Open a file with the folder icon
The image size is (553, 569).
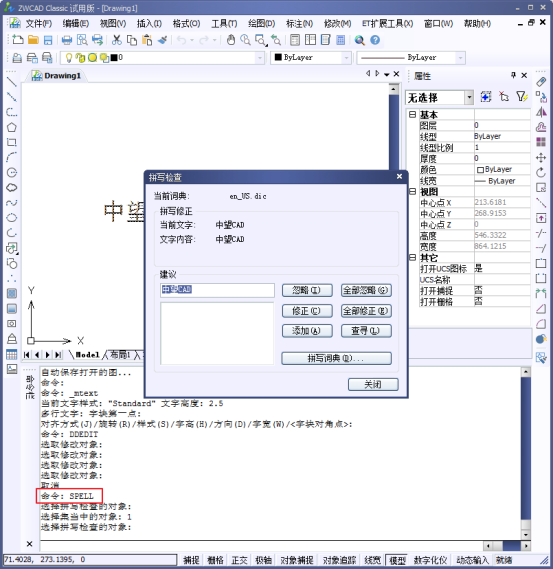click(33, 40)
